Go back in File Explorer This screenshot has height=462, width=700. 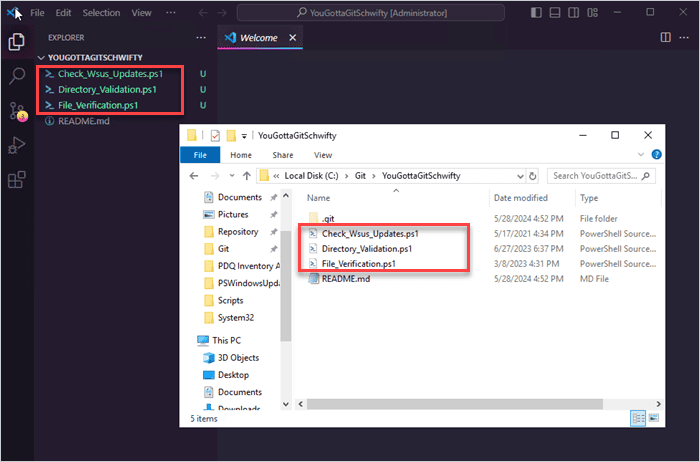click(194, 176)
